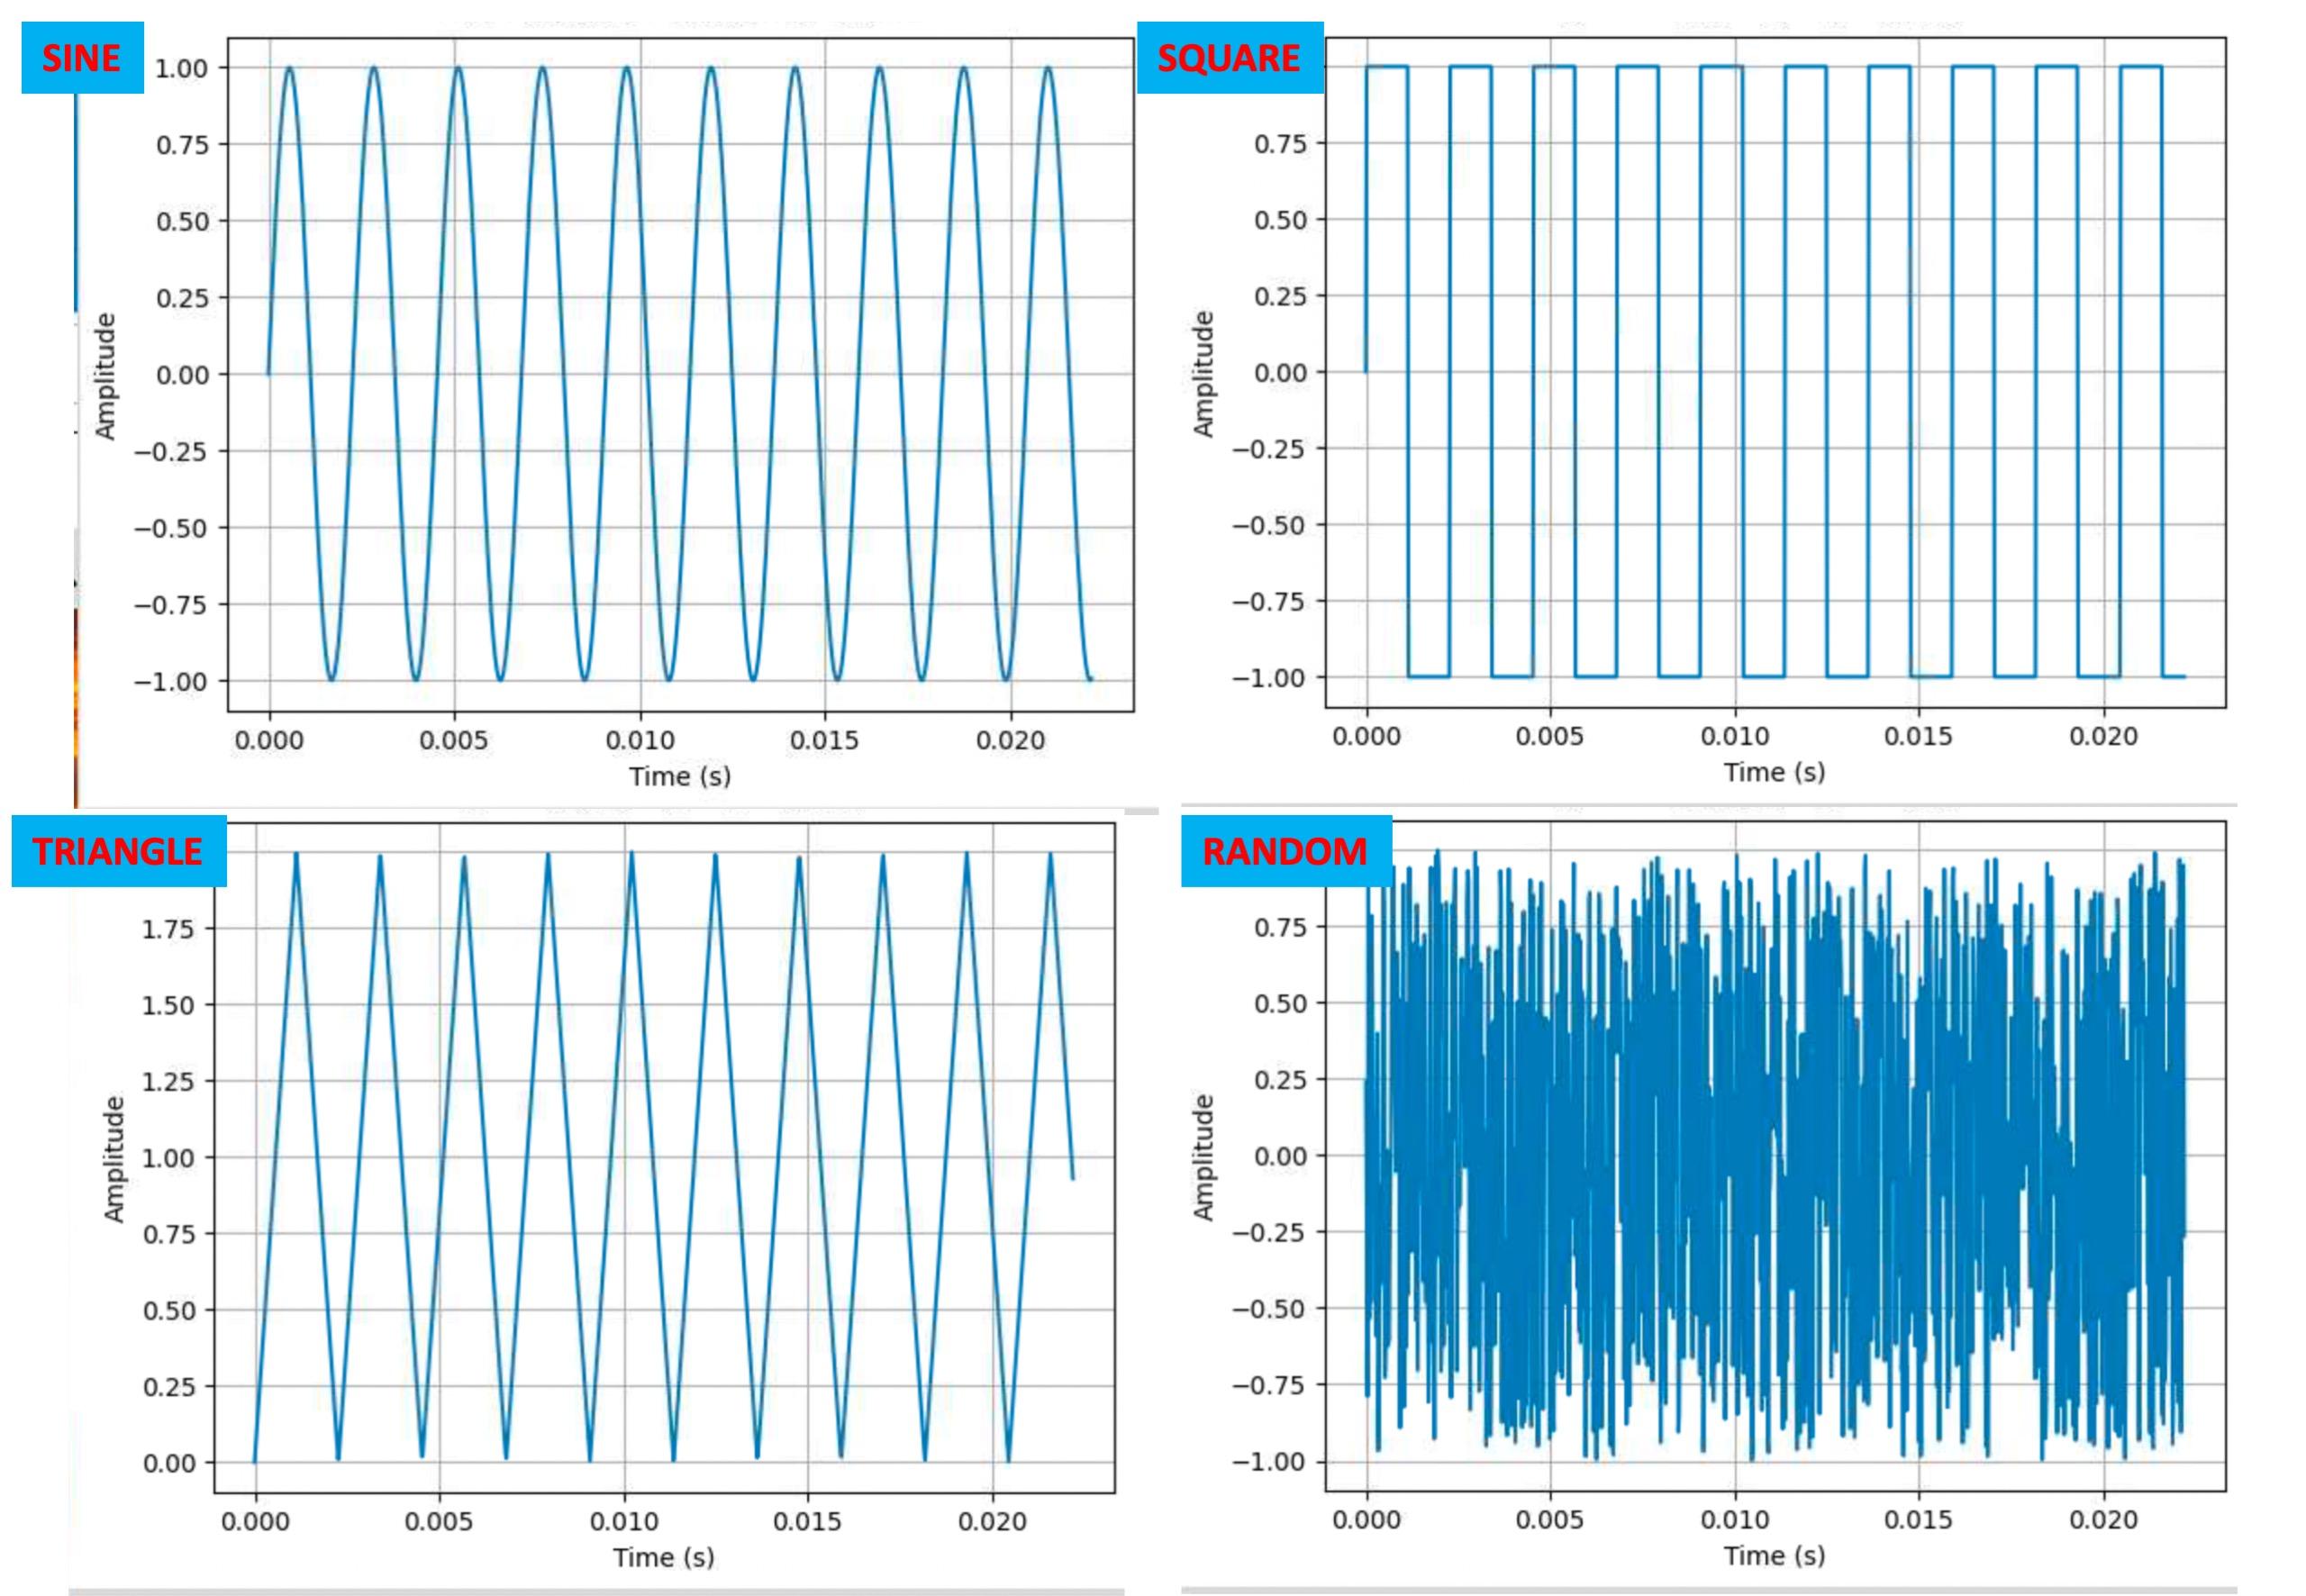Click the 0.015 x-tick on the square plot
Viewport: 2306px width, 1596px height.
click(1919, 737)
